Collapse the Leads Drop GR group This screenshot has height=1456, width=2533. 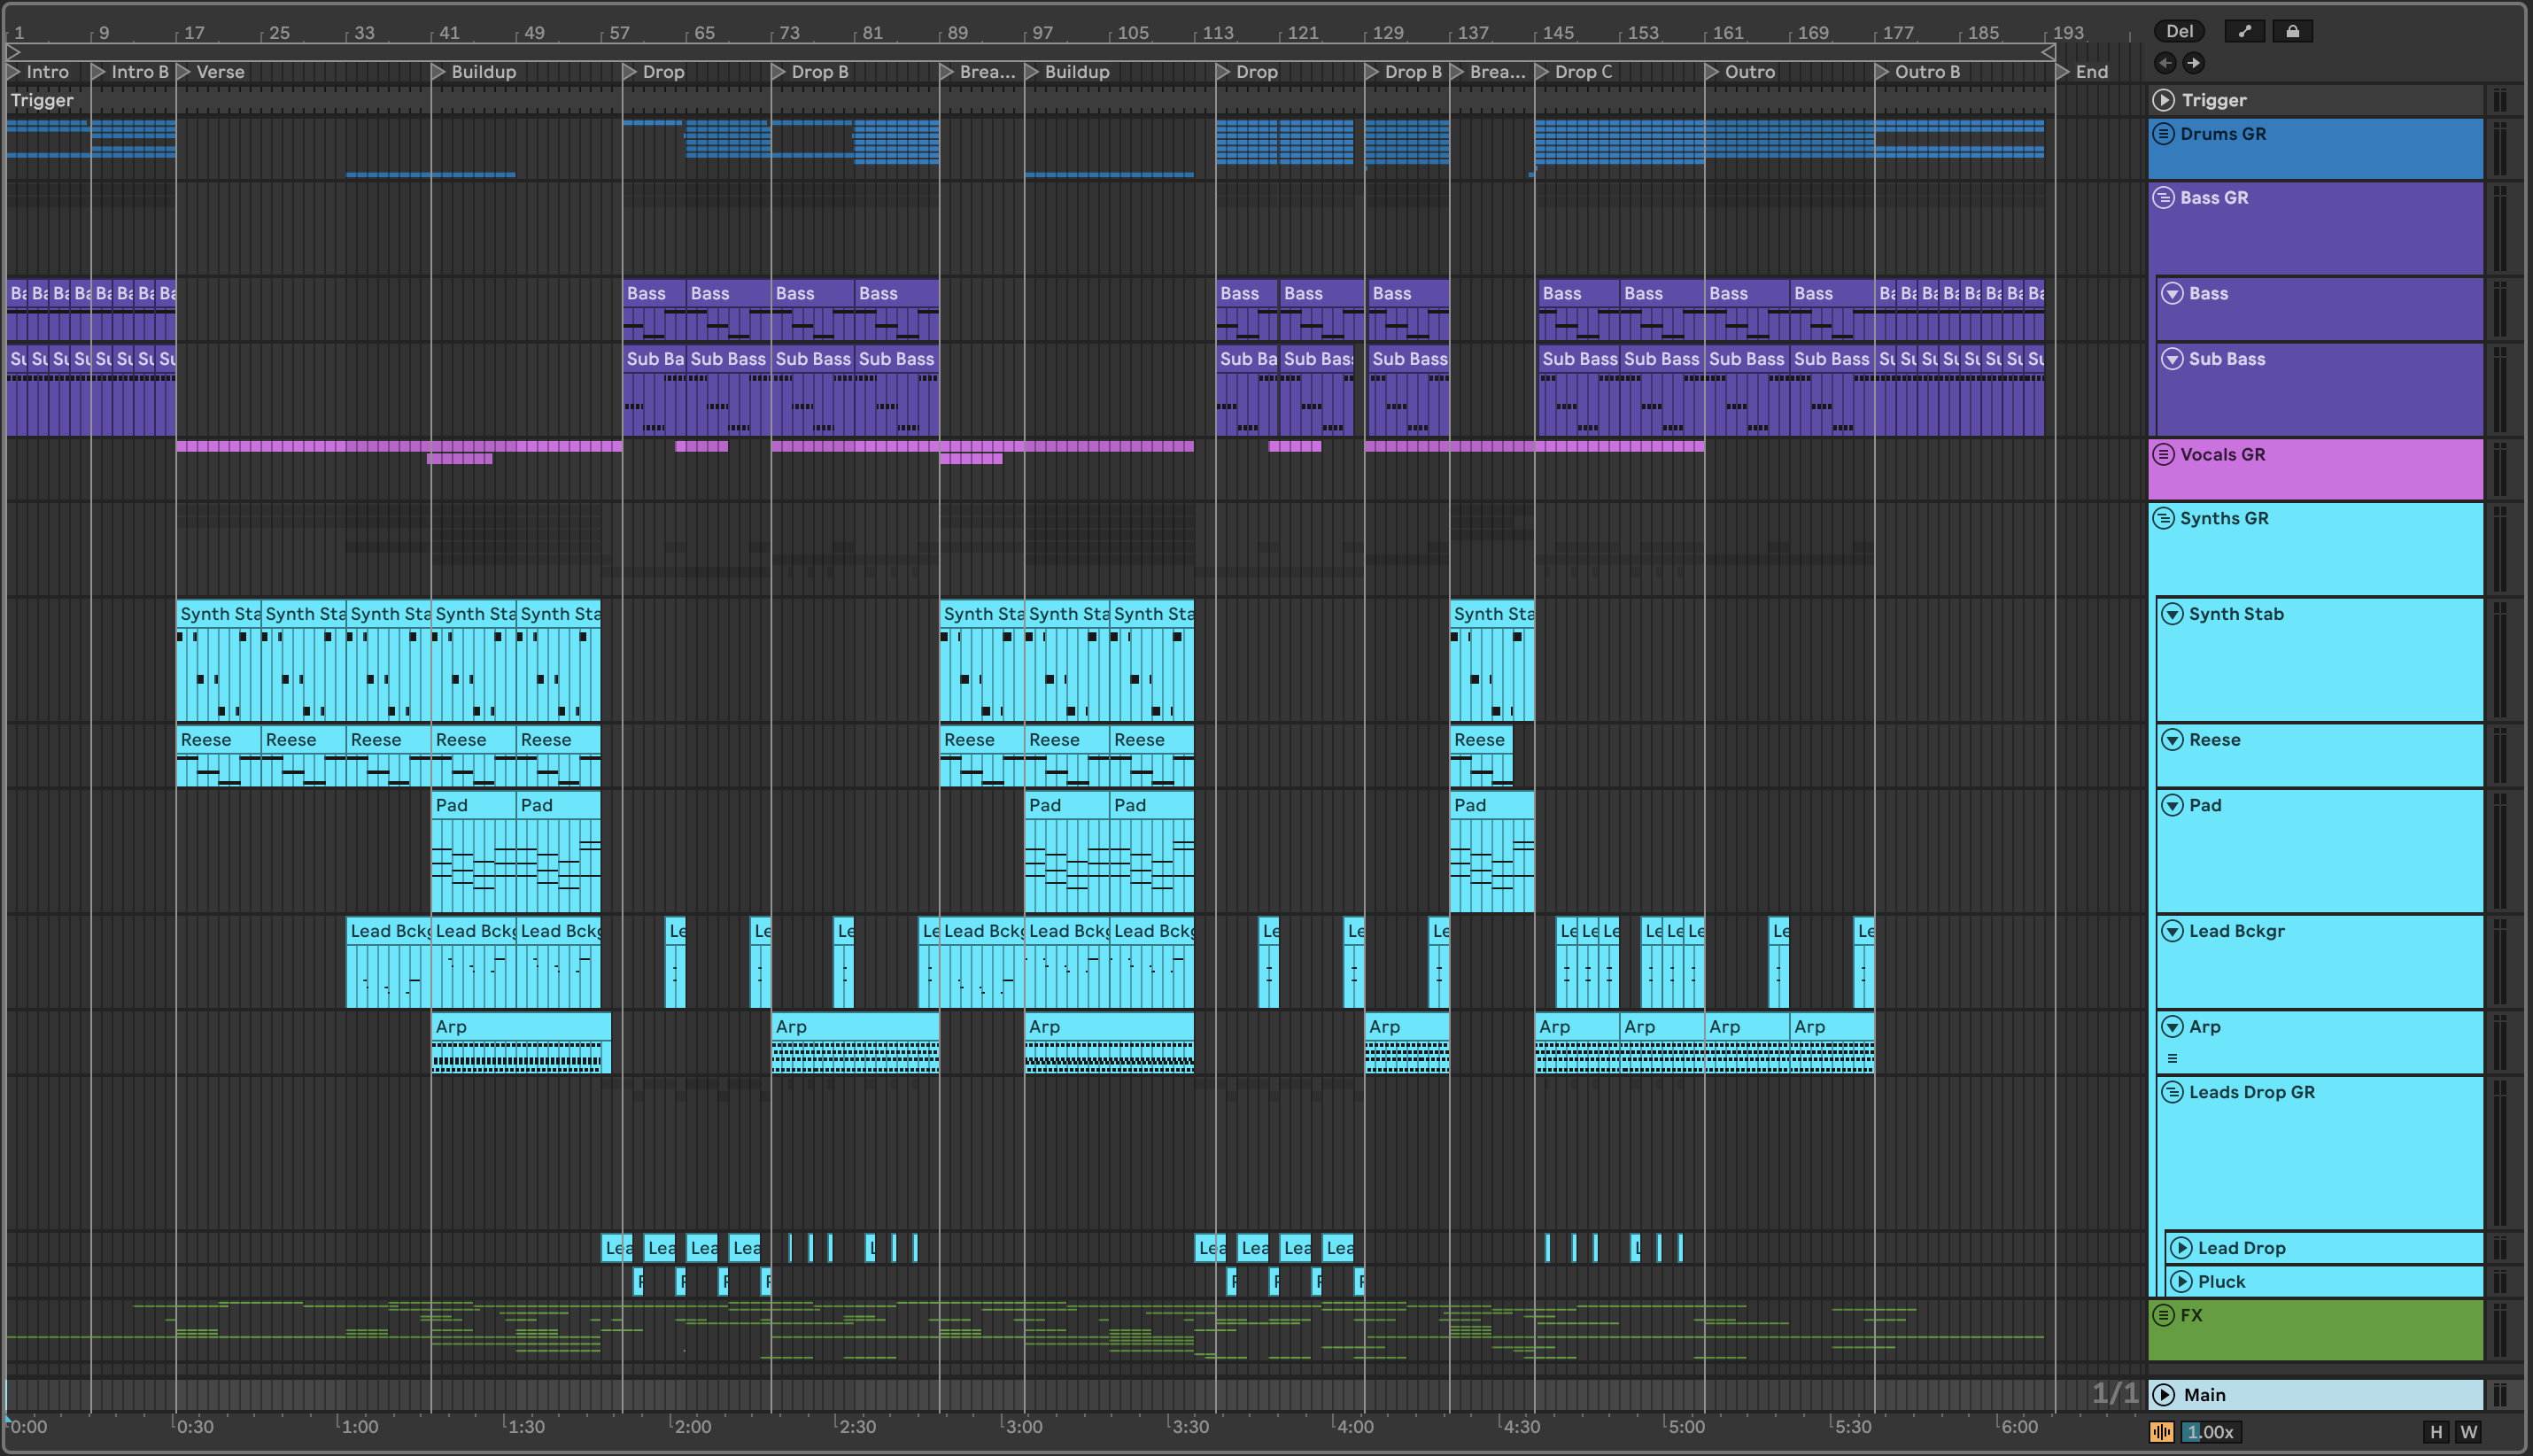point(2172,1092)
